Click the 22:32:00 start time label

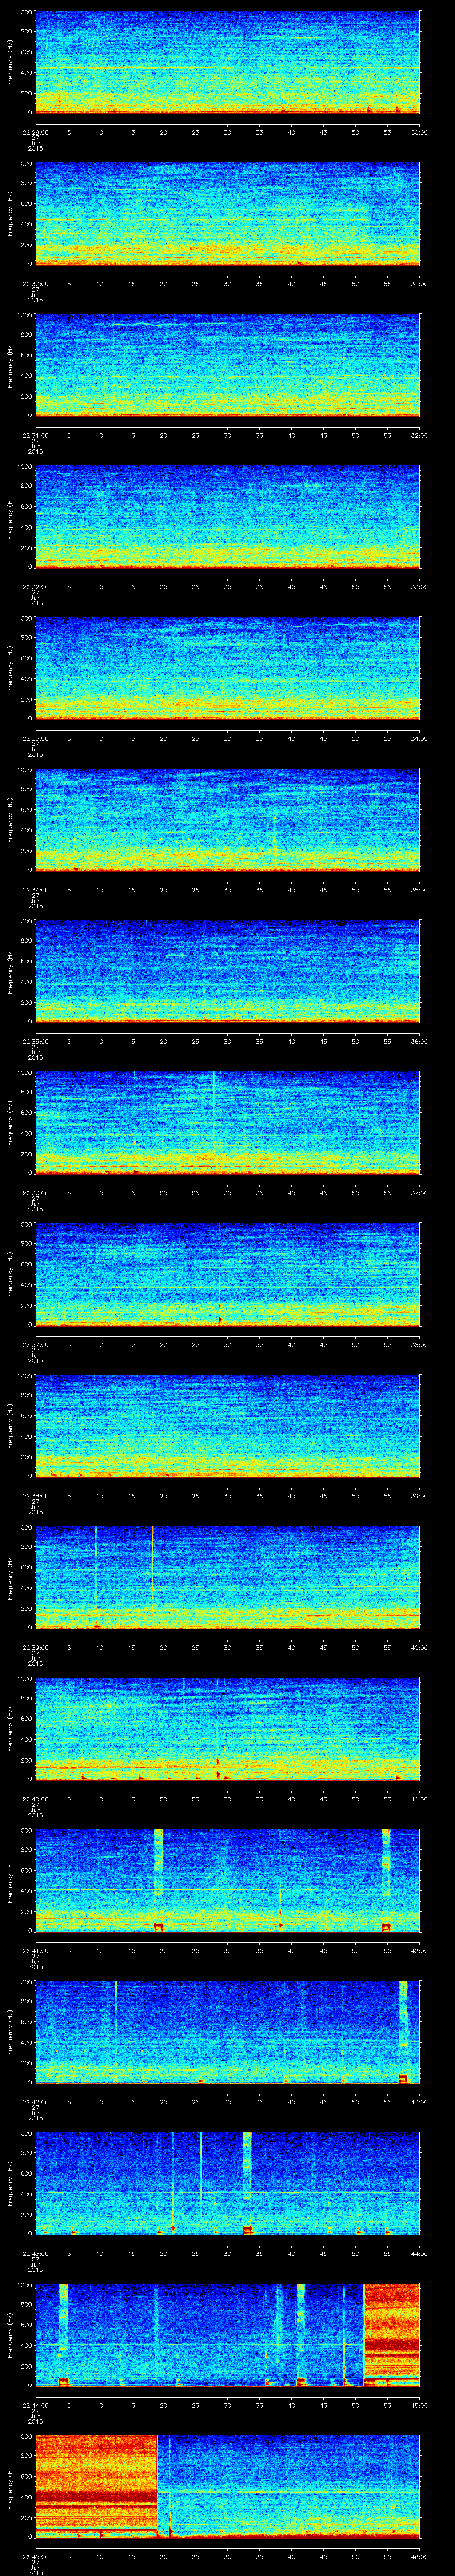click(35, 586)
